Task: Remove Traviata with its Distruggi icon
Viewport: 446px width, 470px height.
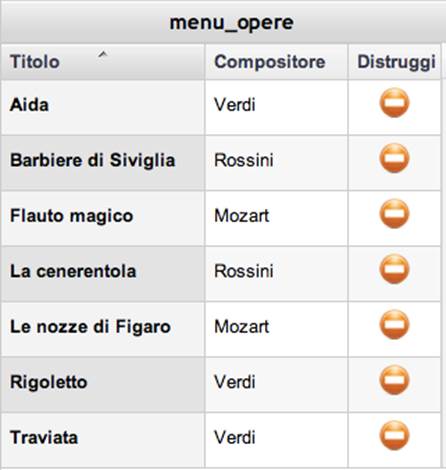Action: click(x=394, y=436)
